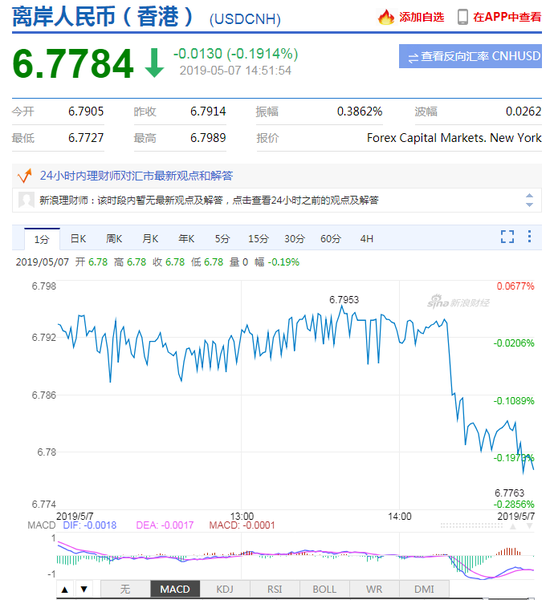Screen dimensions: 550x600
Task: Select the 1分 chart tab
Action: 42,239
